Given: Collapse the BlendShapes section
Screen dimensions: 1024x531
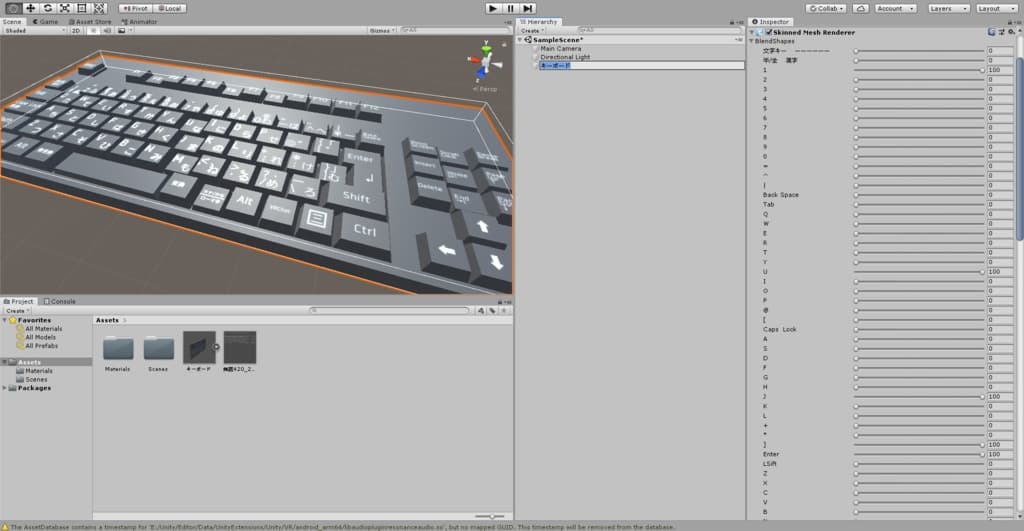Looking at the screenshot, I should [752, 41].
